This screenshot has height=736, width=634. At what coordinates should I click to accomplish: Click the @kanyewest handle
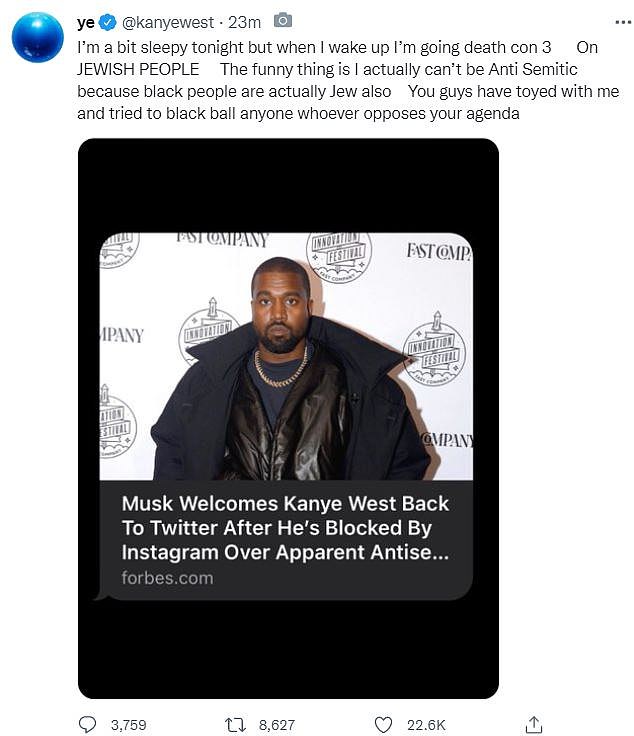161,21
